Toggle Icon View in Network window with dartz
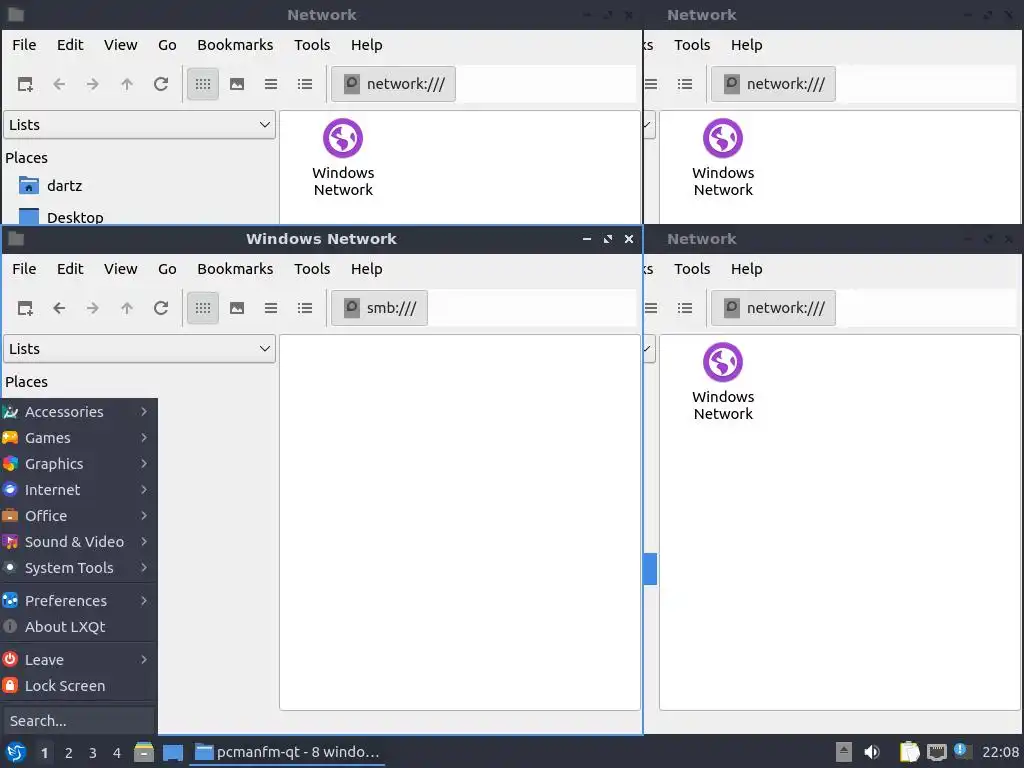The width and height of the screenshot is (1024, 768). [x=203, y=84]
